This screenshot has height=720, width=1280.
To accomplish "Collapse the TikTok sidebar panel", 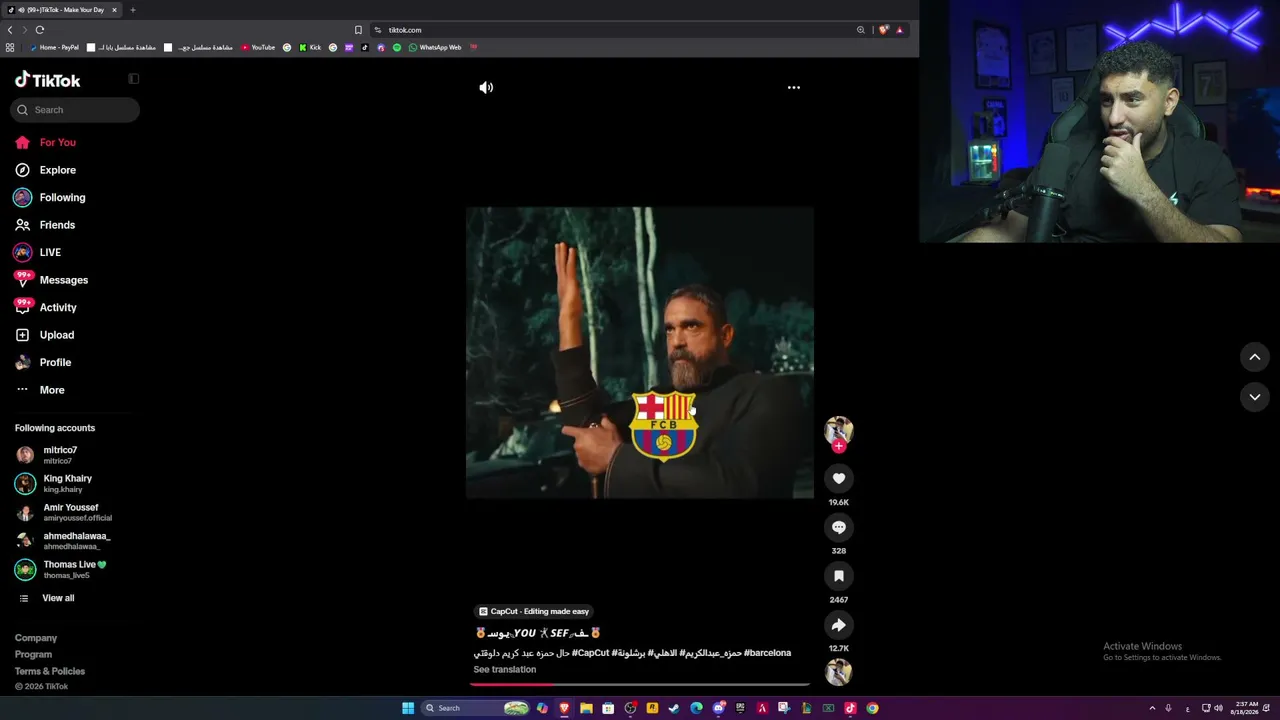I will tap(133, 79).
